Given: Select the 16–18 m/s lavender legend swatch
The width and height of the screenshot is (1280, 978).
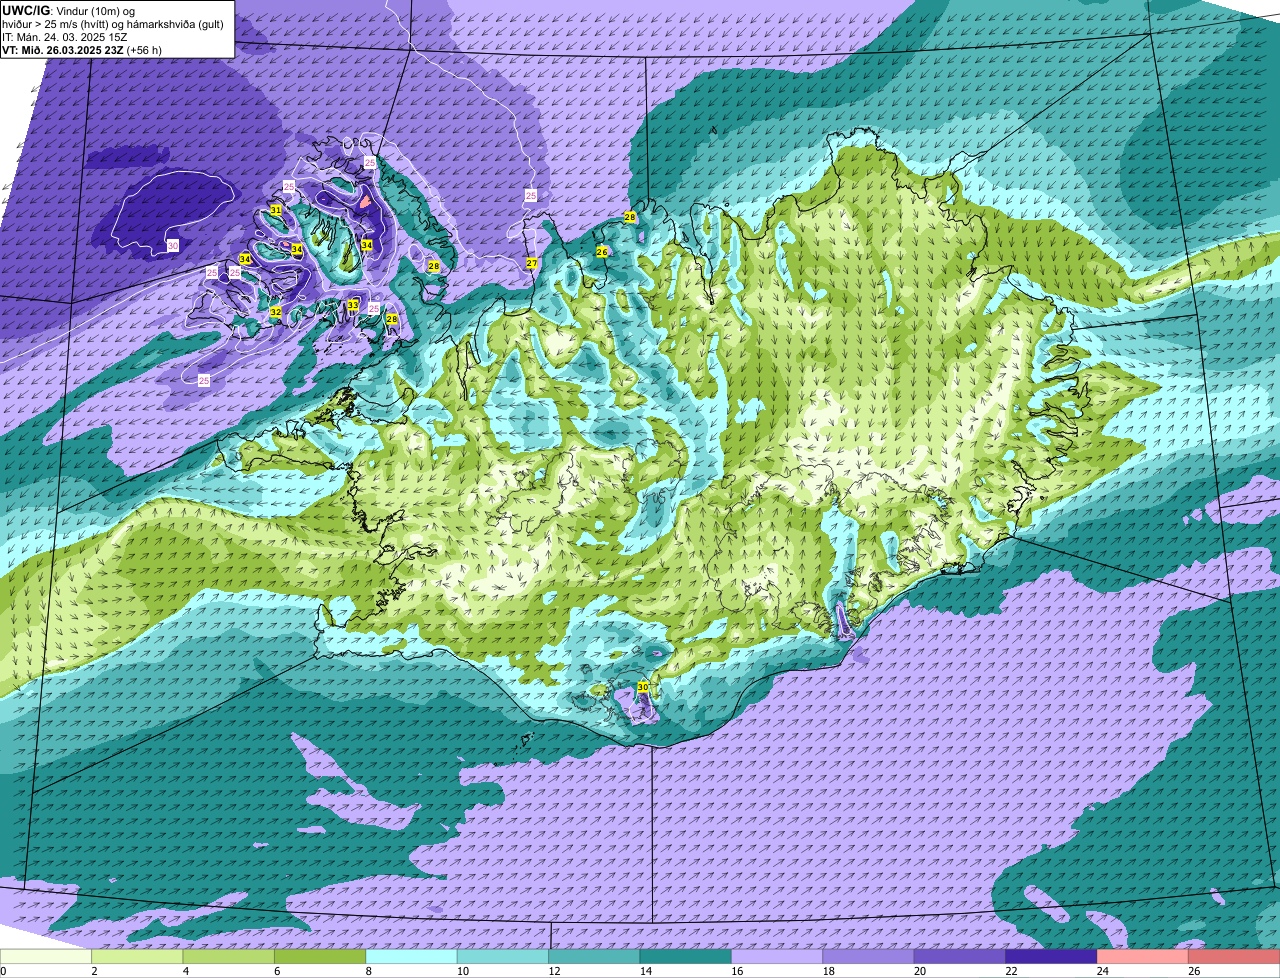Looking at the screenshot, I should click(x=777, y=957).
